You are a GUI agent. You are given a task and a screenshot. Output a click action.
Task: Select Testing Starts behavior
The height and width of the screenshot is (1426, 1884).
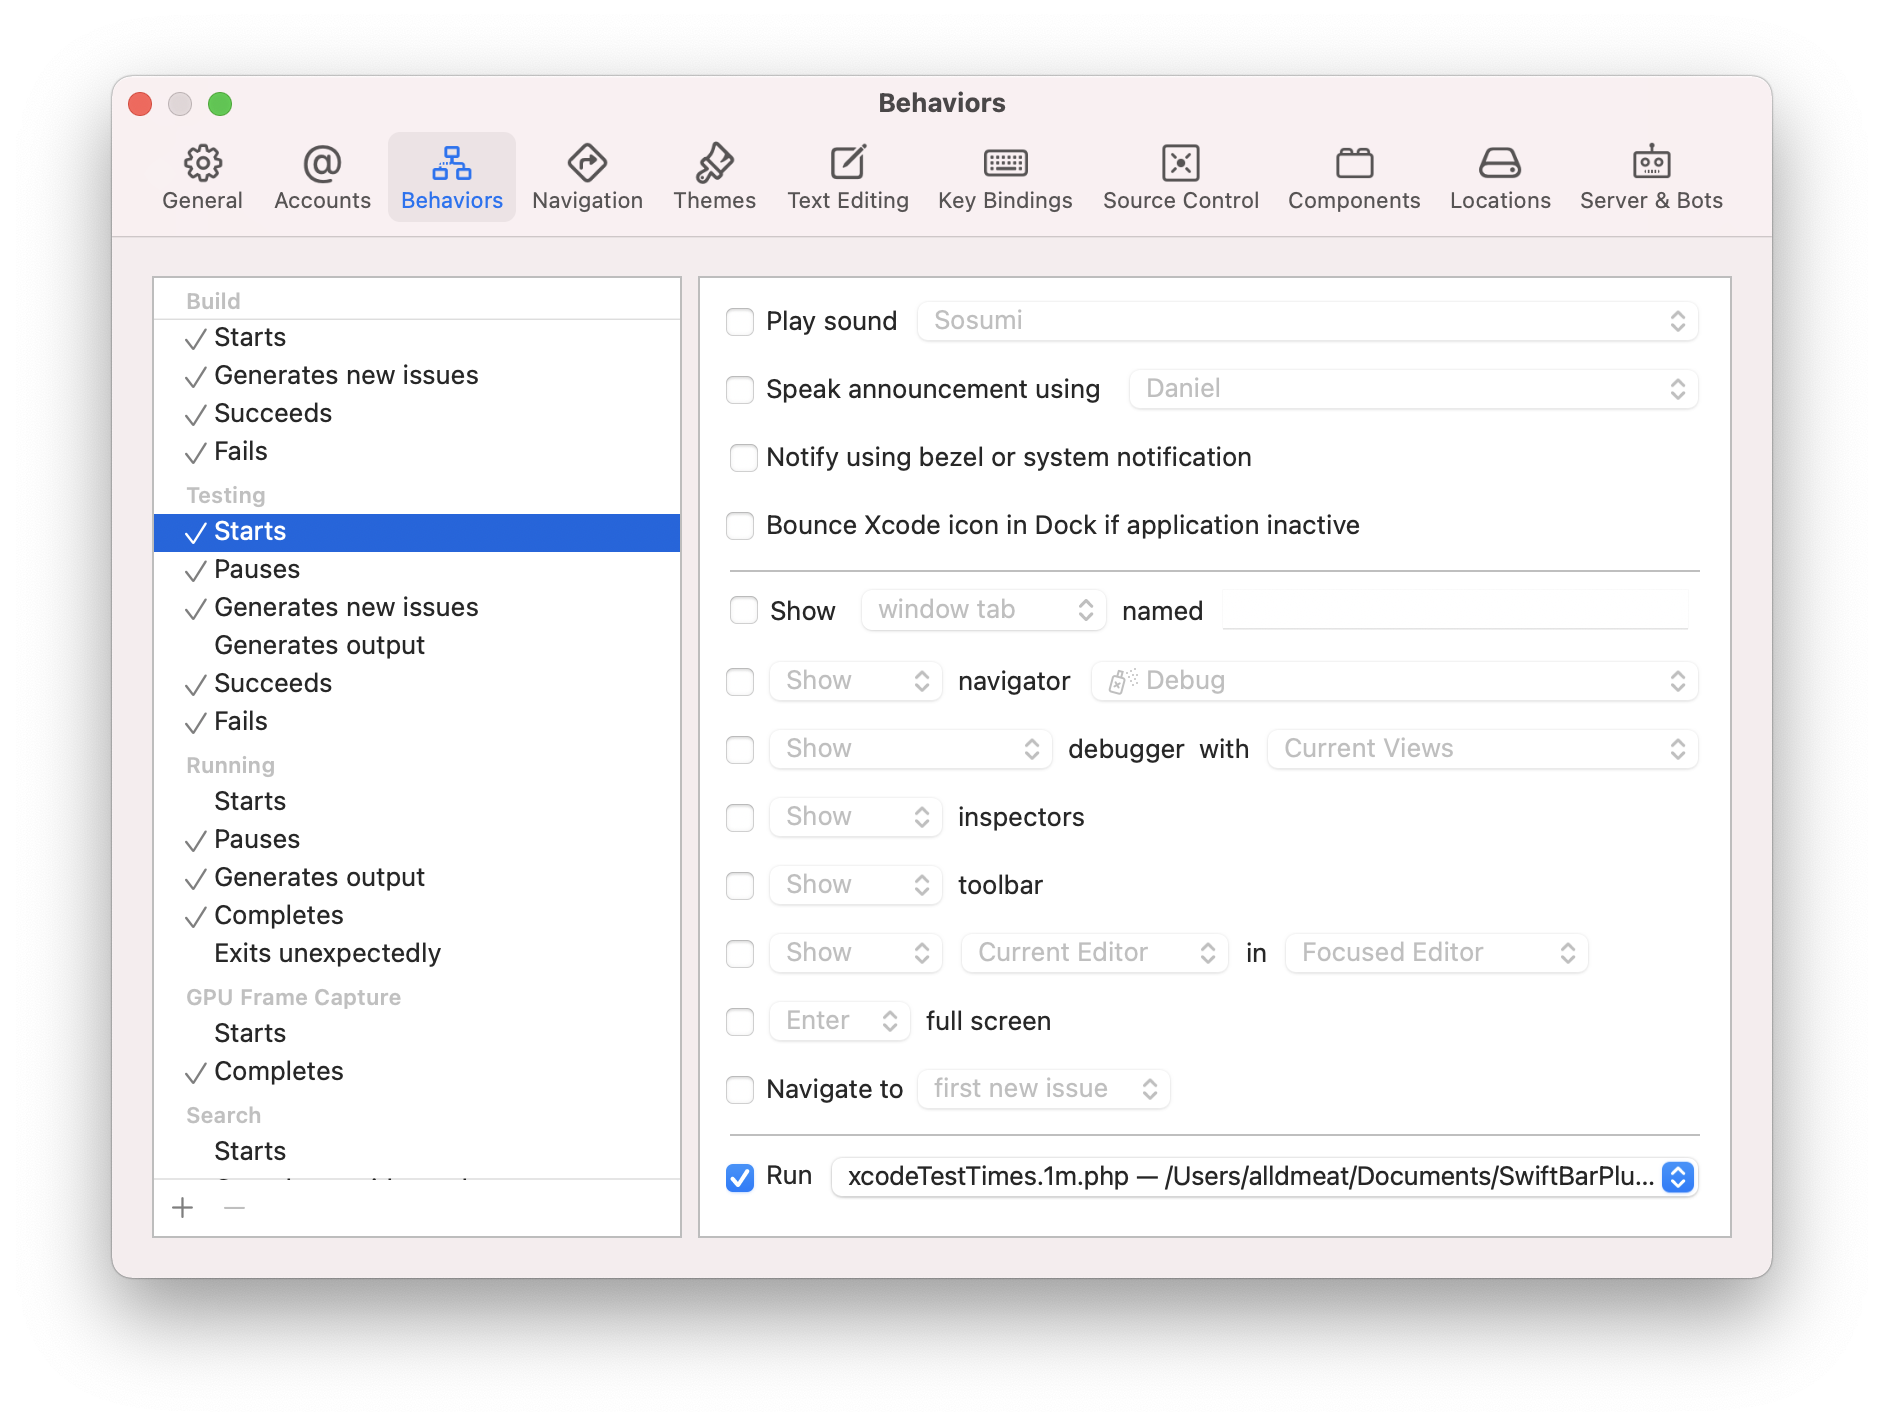click(417, 532)
